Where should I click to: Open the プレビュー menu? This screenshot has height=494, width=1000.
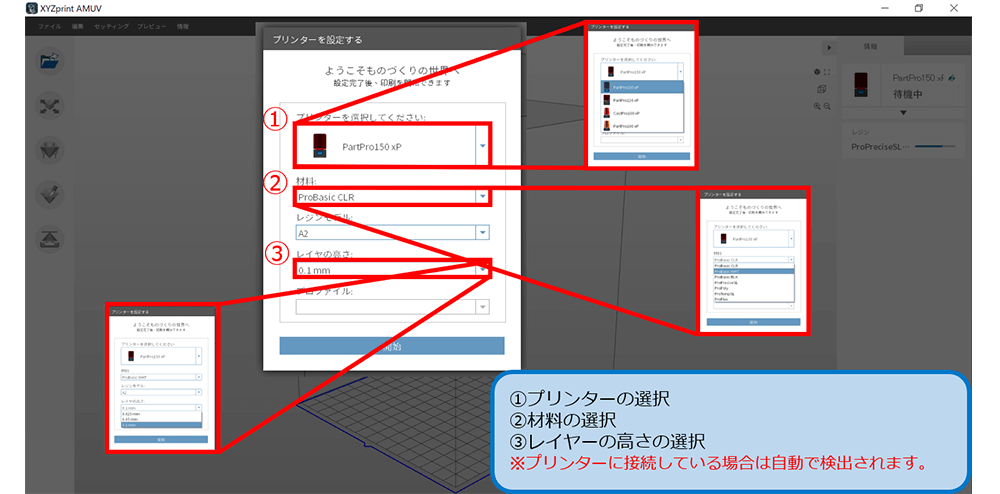(152, 27)
